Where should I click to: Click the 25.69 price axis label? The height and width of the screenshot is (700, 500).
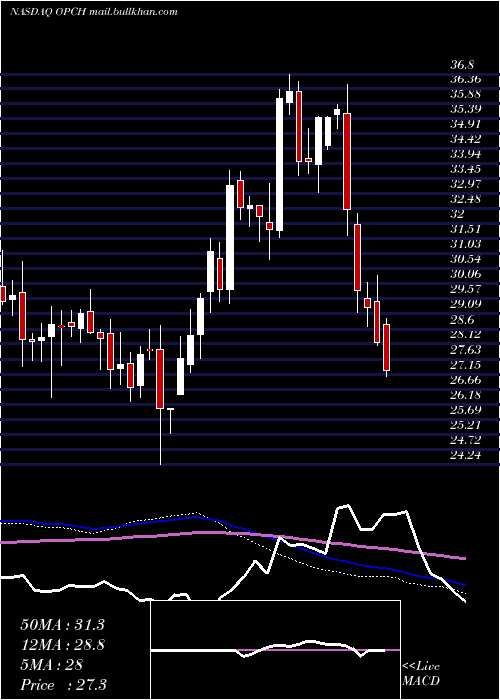click(466, 410)
